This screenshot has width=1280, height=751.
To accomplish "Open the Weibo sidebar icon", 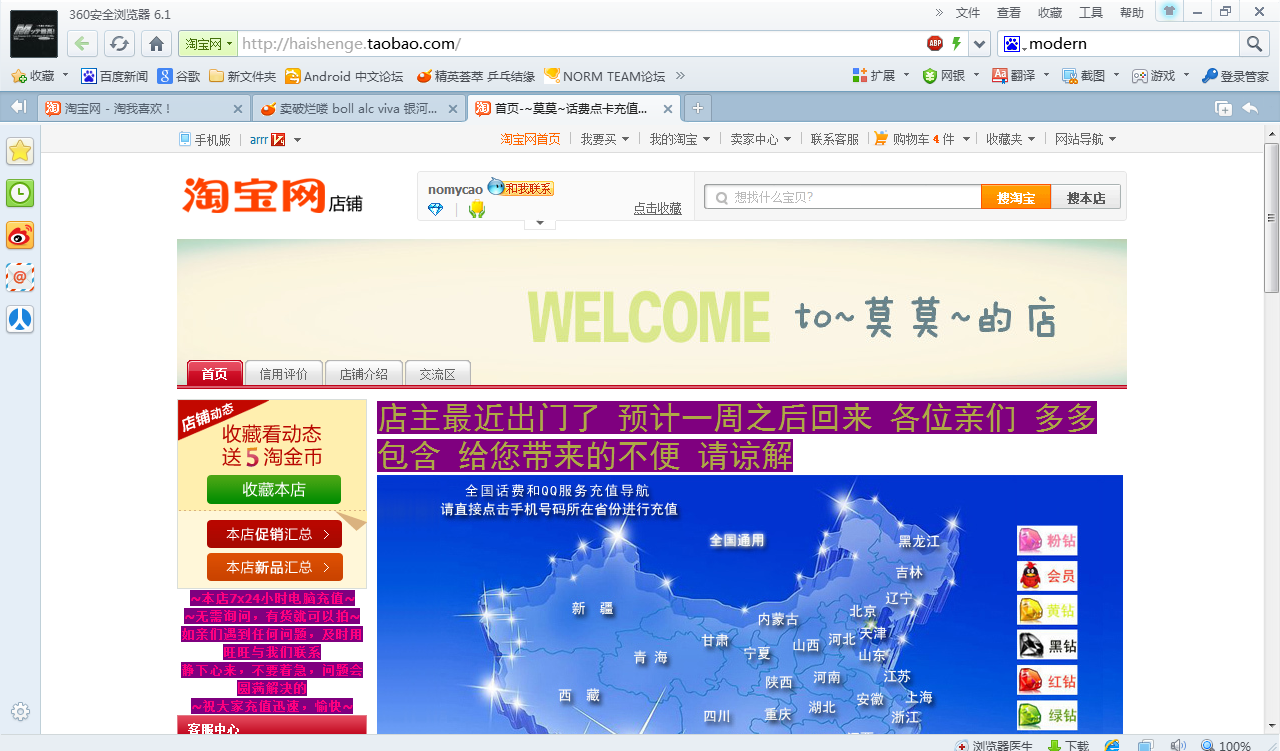I will point(20,235).
